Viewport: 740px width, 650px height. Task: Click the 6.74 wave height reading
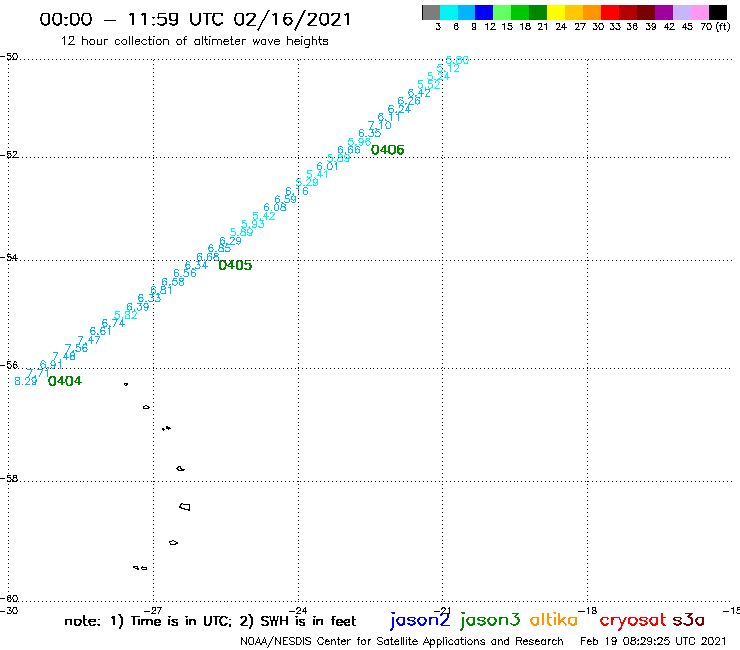point(113,323)
